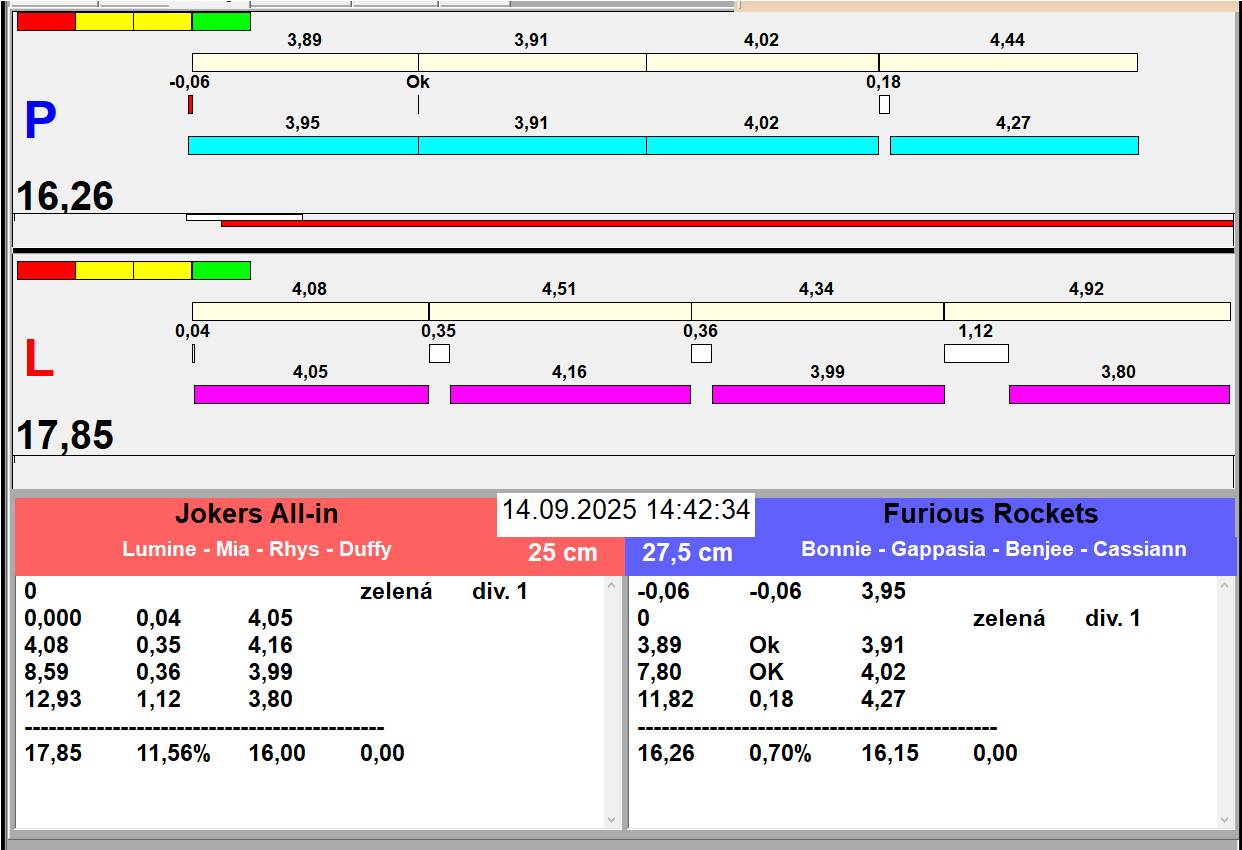Select the cream 4,92 bar in lane L
The height and width of the screenshot is (850, 1242).
coord(1087,311)
